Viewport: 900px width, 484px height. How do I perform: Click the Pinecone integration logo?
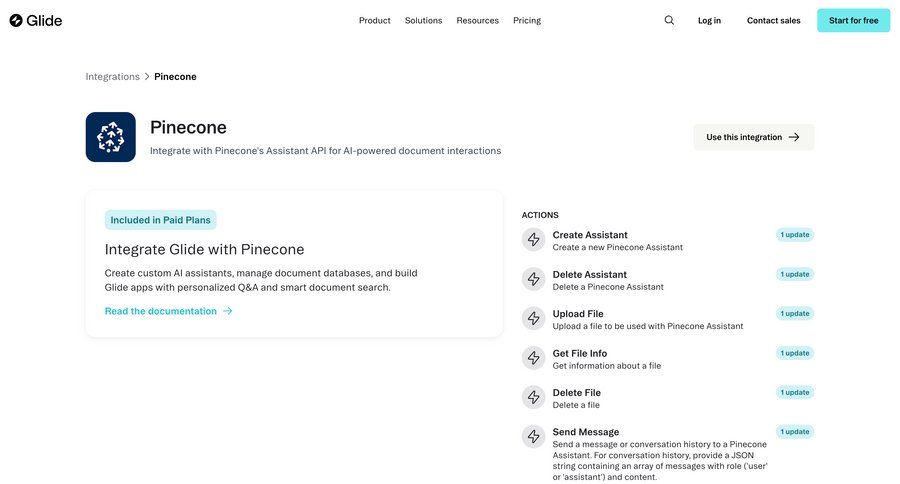[x=110, y=137]
